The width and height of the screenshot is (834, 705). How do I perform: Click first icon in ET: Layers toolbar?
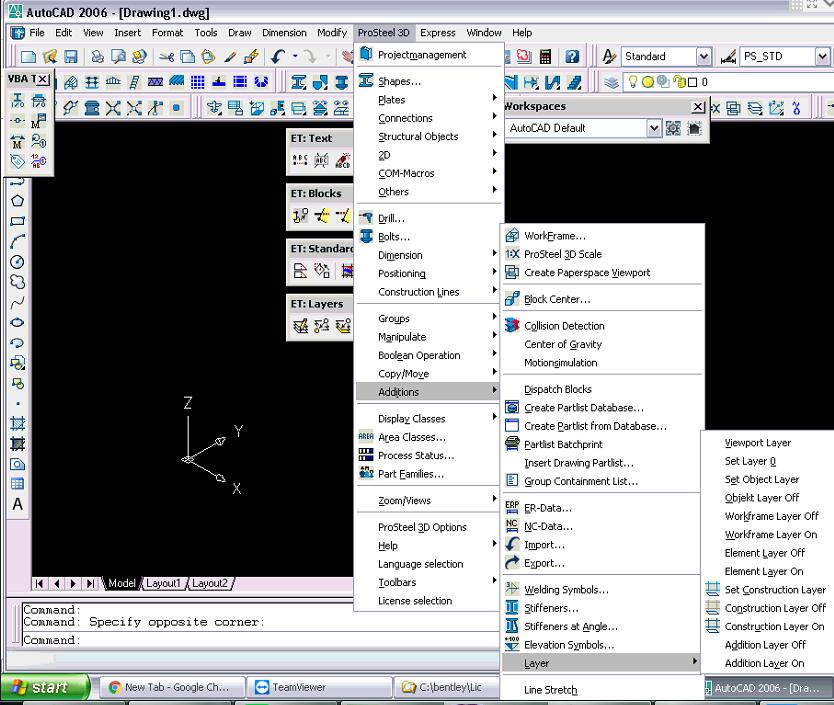[x=300, y=325]
